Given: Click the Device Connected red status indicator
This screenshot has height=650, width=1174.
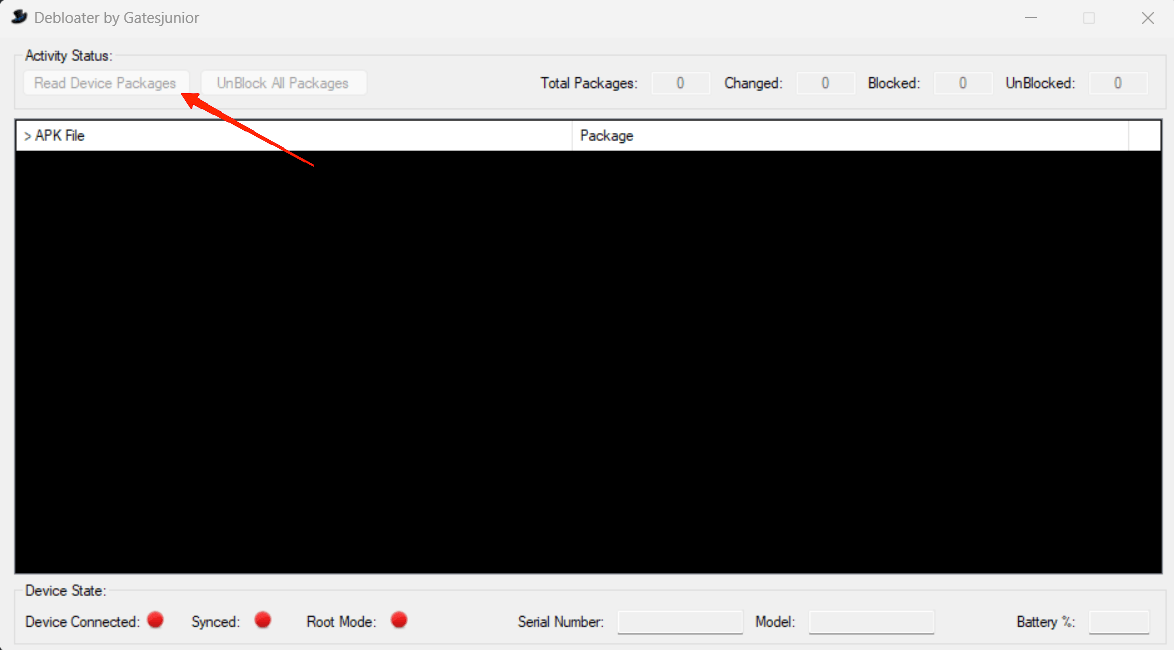Looking at the screenshot, I should (x=155, y=620).
